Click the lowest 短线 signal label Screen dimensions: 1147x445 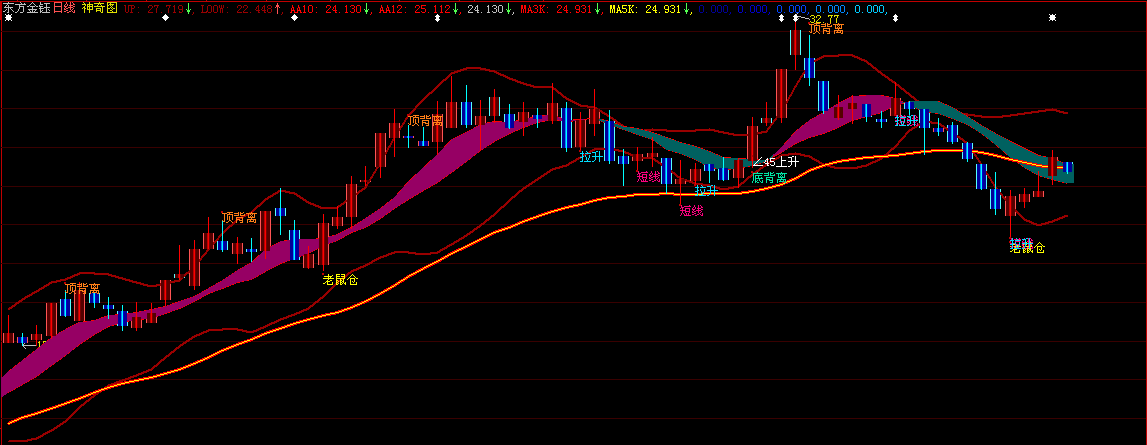point(691,212)
